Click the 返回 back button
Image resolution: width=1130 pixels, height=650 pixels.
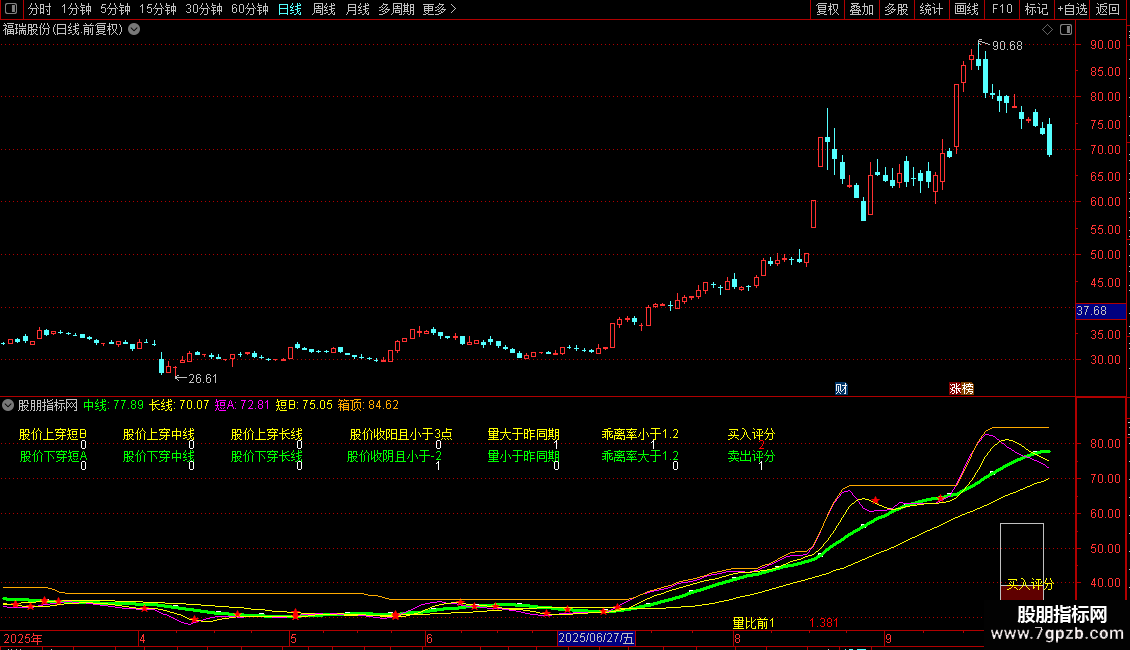1108,9
